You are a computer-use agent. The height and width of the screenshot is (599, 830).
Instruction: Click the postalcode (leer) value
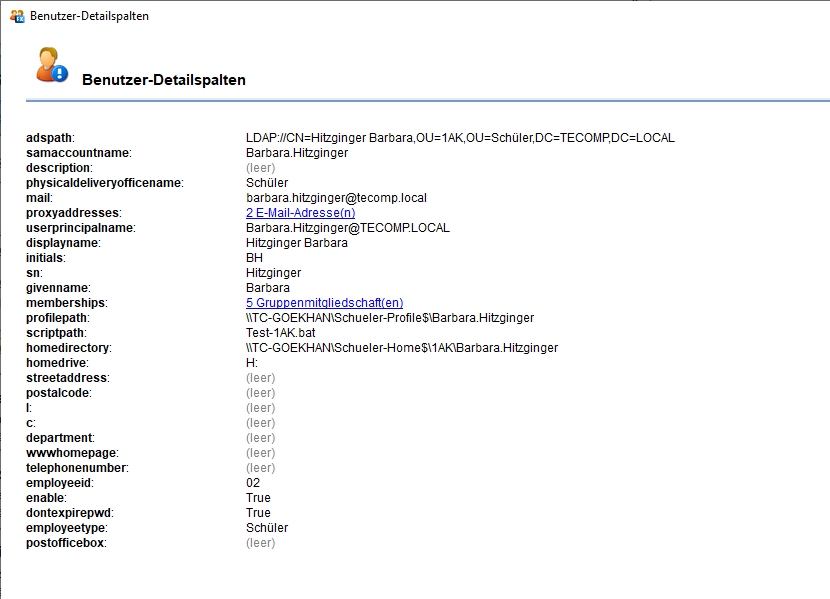(x=260, y=393)
